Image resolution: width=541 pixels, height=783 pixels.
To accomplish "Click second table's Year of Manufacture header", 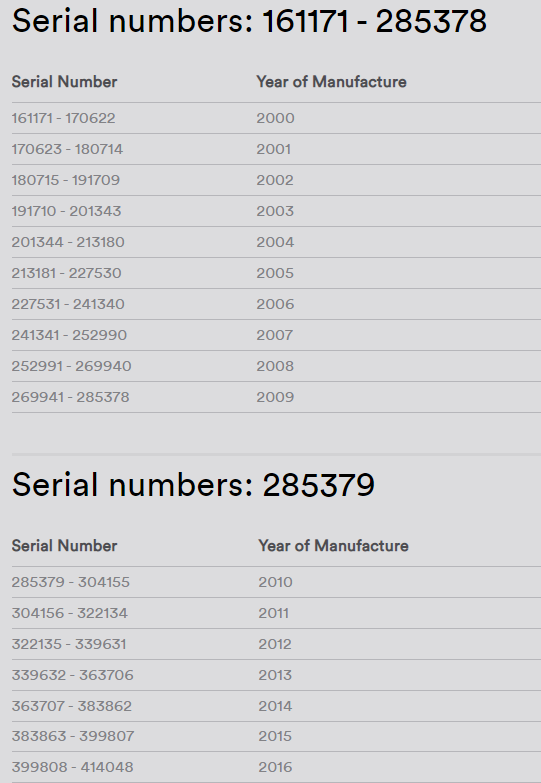I will pos(333,546).
